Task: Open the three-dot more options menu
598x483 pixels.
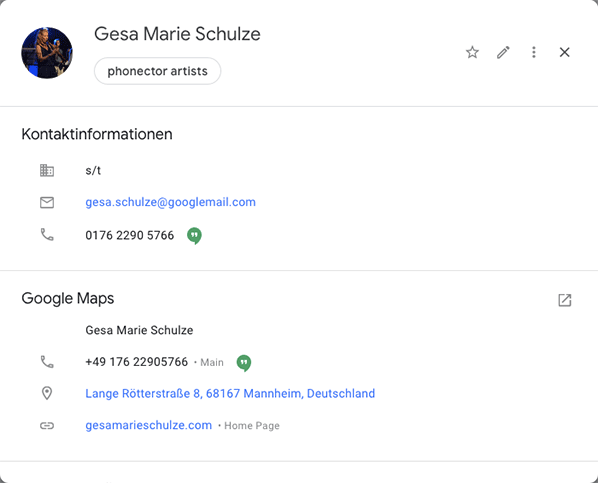Action: (x=534, y=52)
